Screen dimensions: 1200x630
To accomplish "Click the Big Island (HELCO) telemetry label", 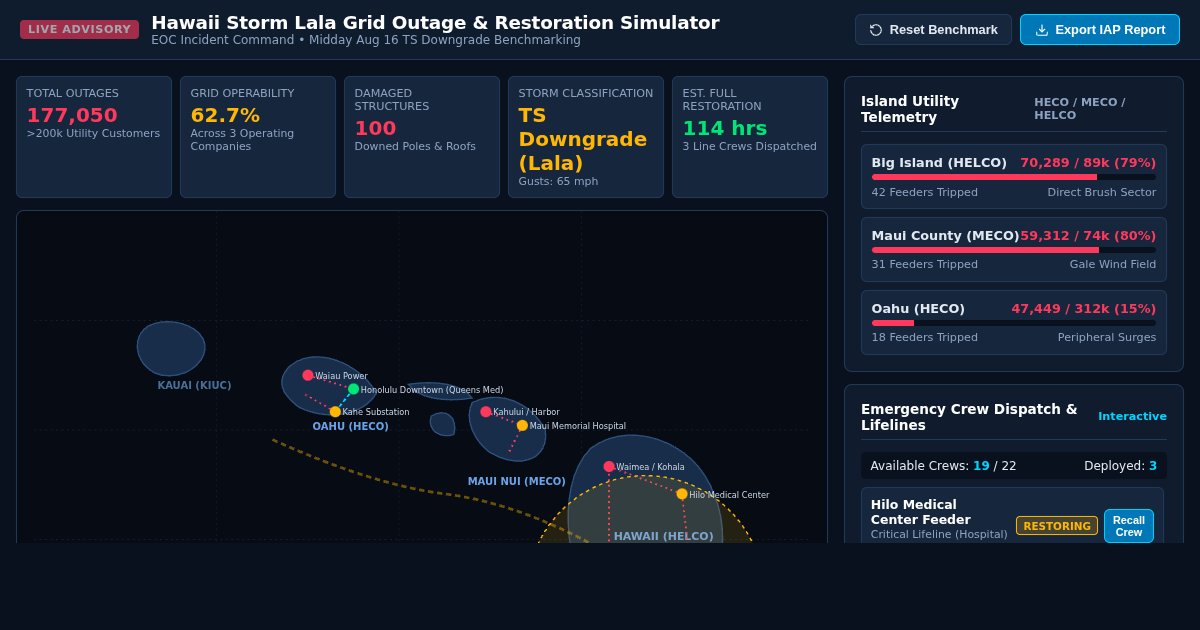I will click(939, 163).
